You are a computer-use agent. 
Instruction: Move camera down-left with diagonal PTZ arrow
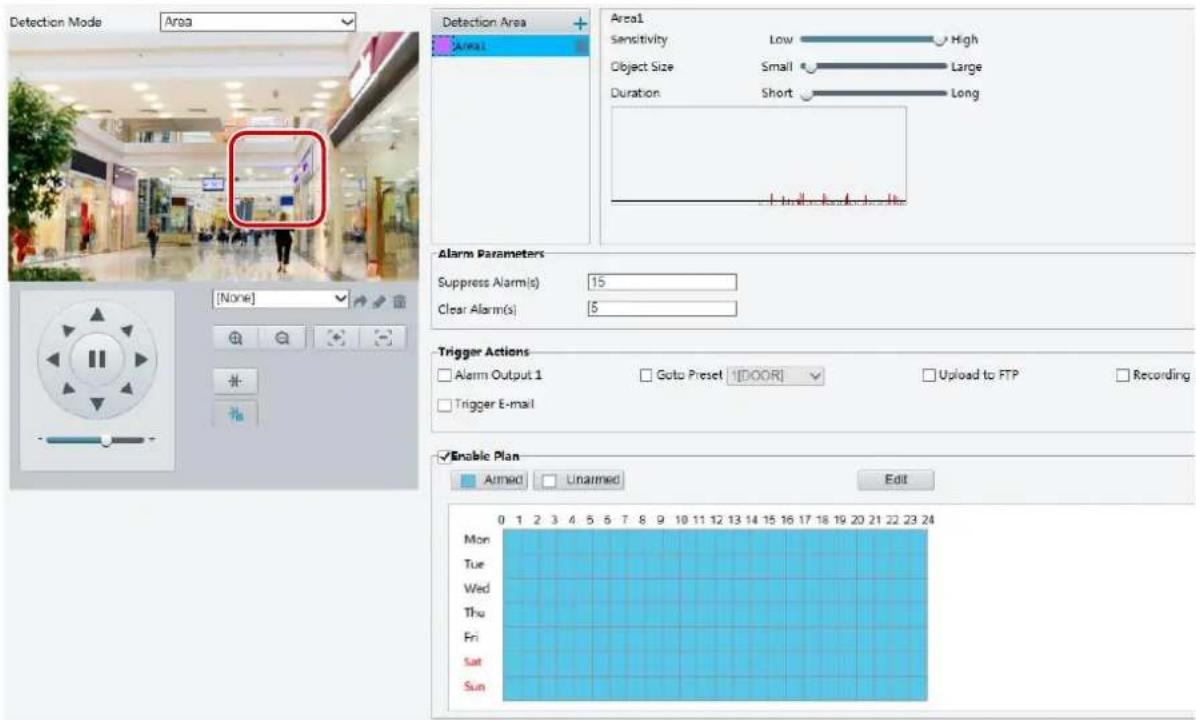pyautogui.click(x=68, y=388)
